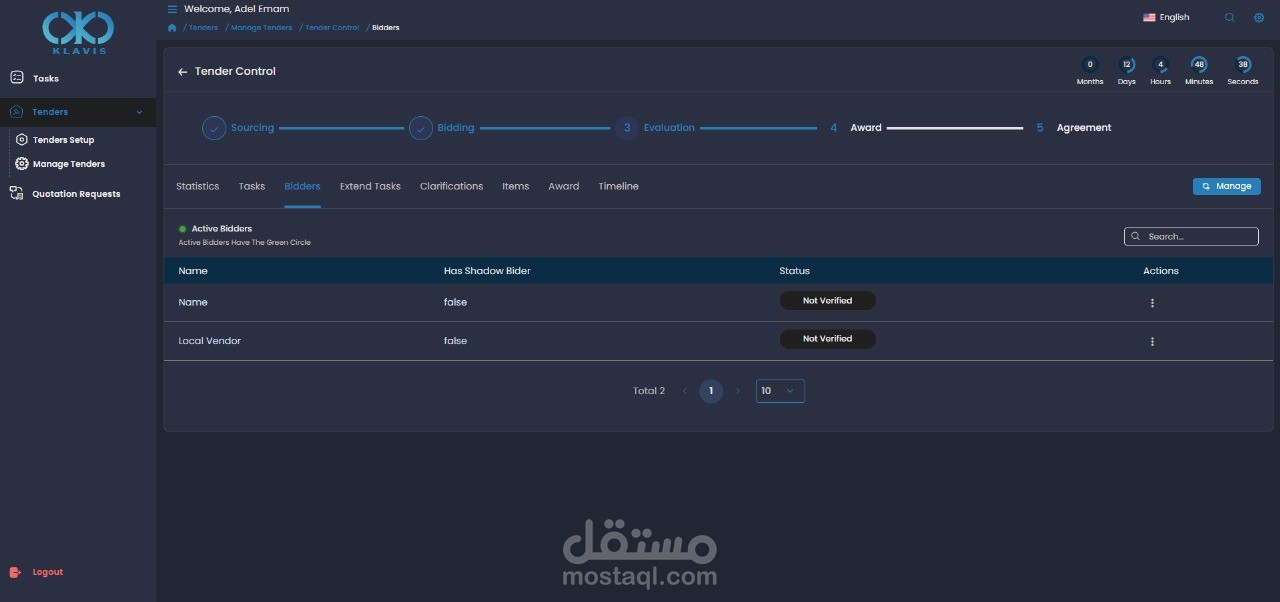Viewport: 1280px width, 602px height.
Task: Click the Award step progress line
Action: click(x=955, y=128)
